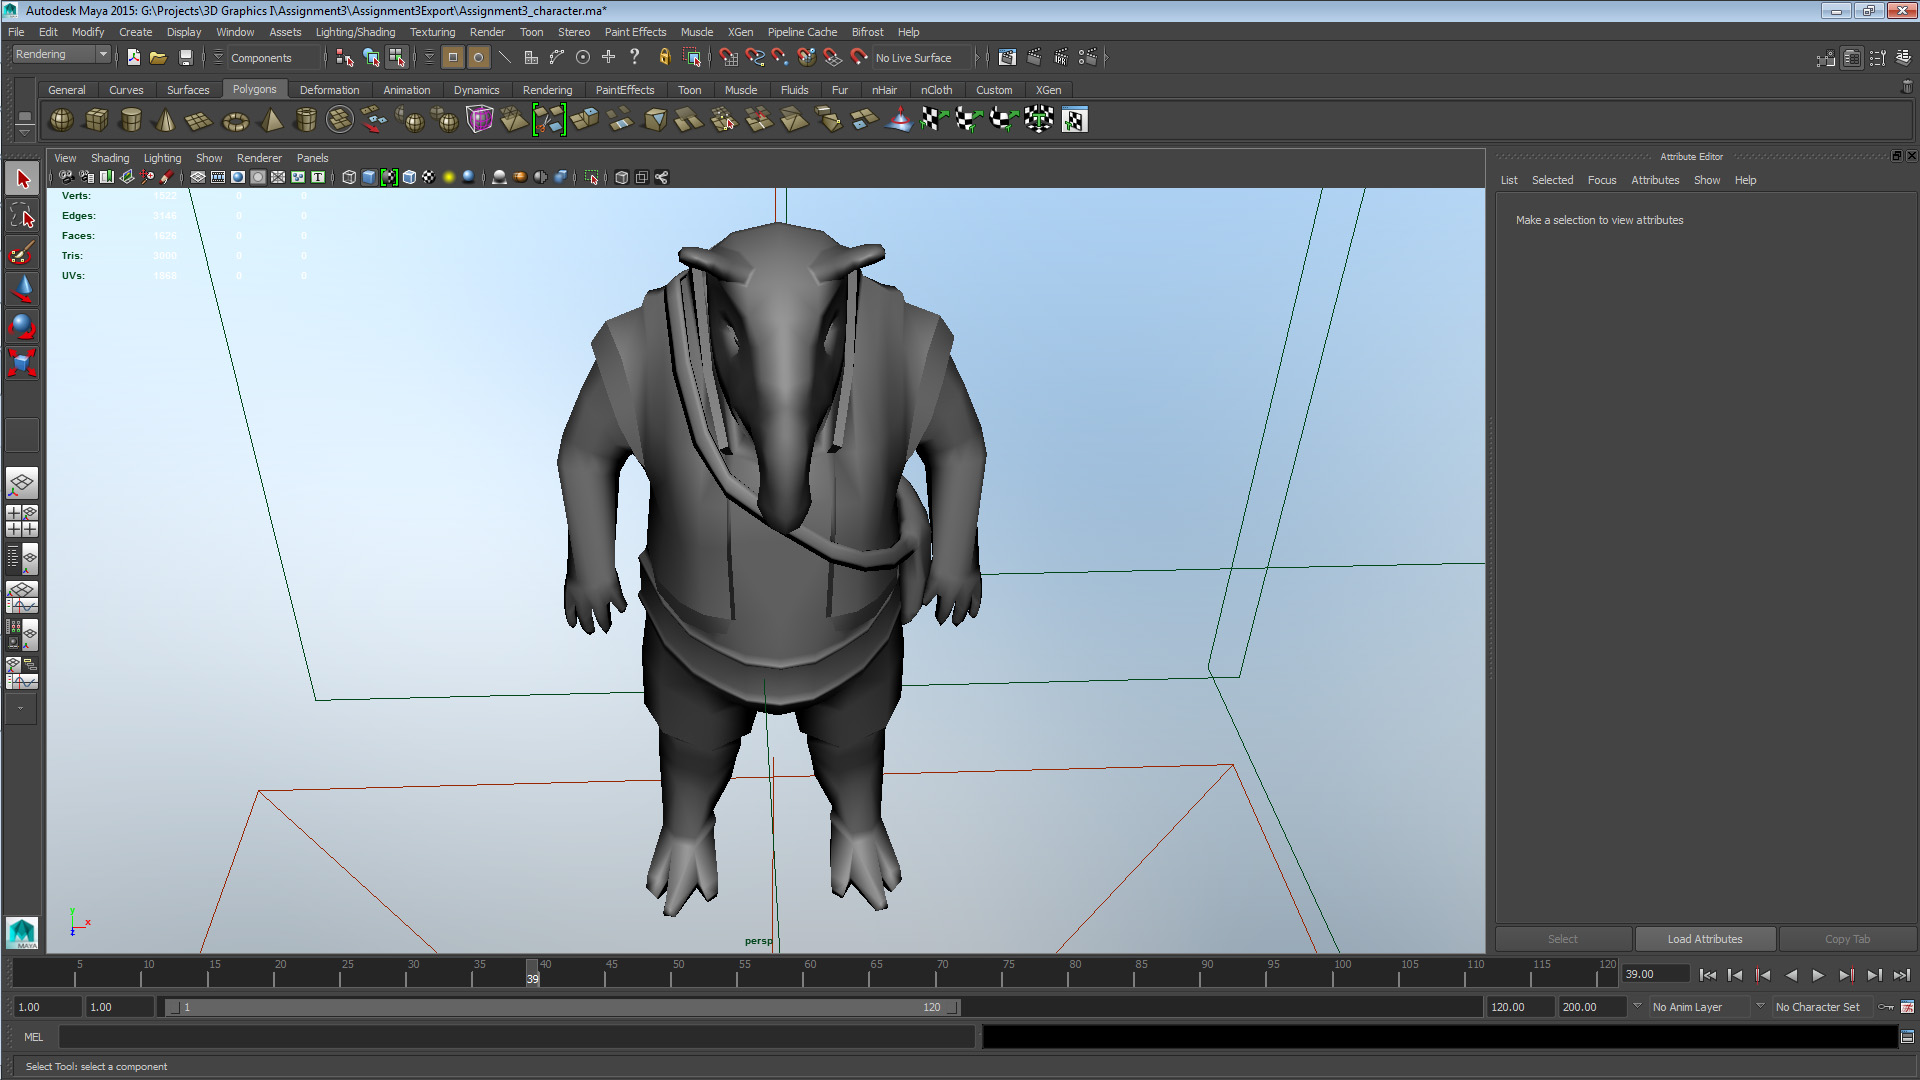
Task: Click the Copy Tab button
Action: [1846, 938]
